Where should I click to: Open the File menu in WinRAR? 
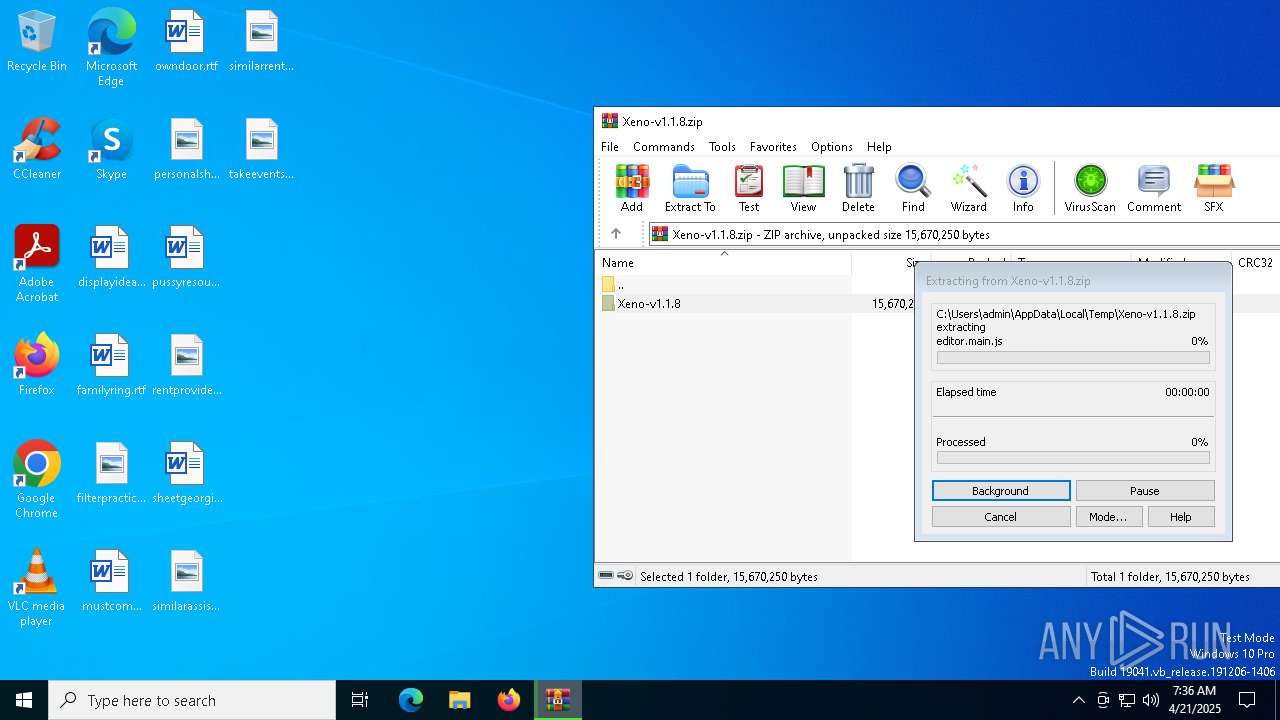(610, 146)
